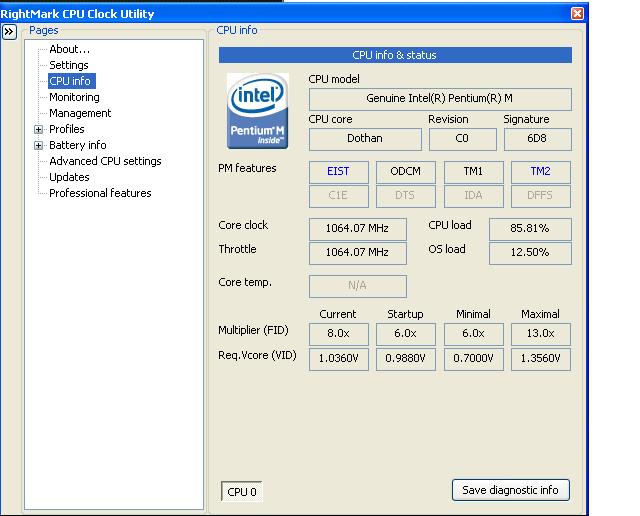Select Profiles in the pages tree
640x516 pixels.
click(x=67, y=129)
